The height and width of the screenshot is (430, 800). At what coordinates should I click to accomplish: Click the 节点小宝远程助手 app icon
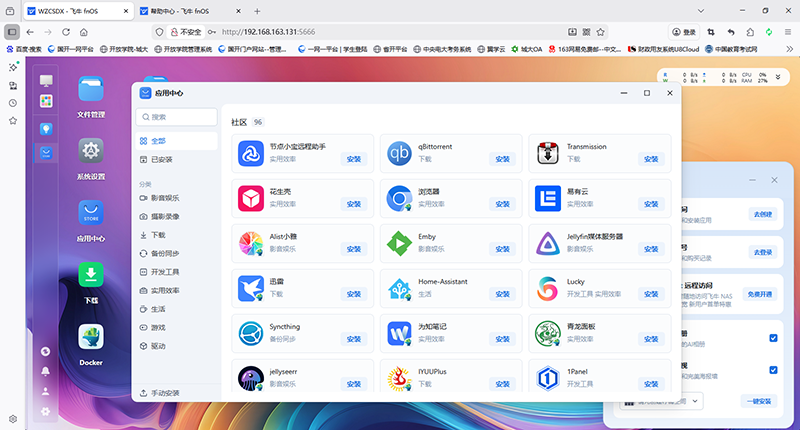click(251, 153)
